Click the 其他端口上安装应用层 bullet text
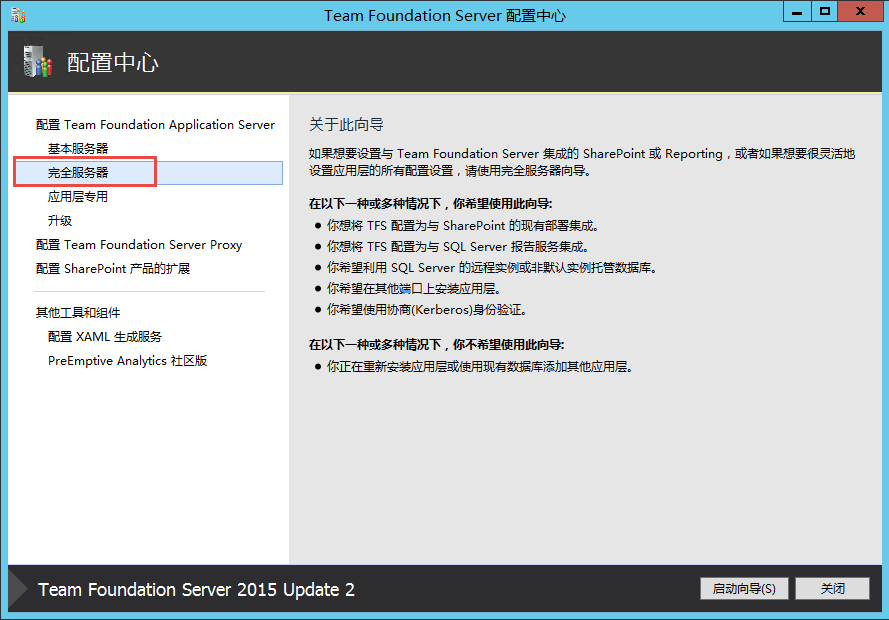 pyautogui.click(x=413, y=288)
